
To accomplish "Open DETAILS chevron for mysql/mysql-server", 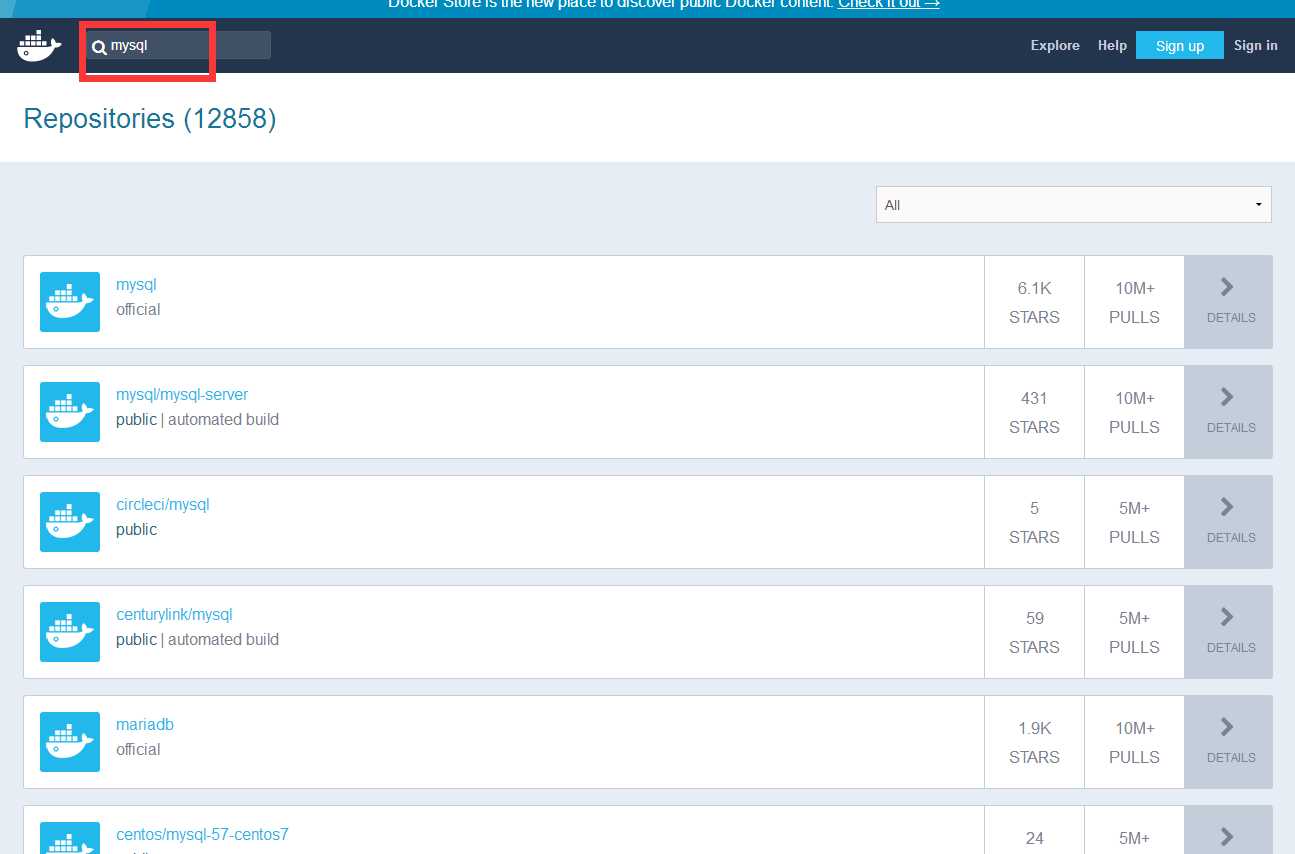I will pos(1229,412).
